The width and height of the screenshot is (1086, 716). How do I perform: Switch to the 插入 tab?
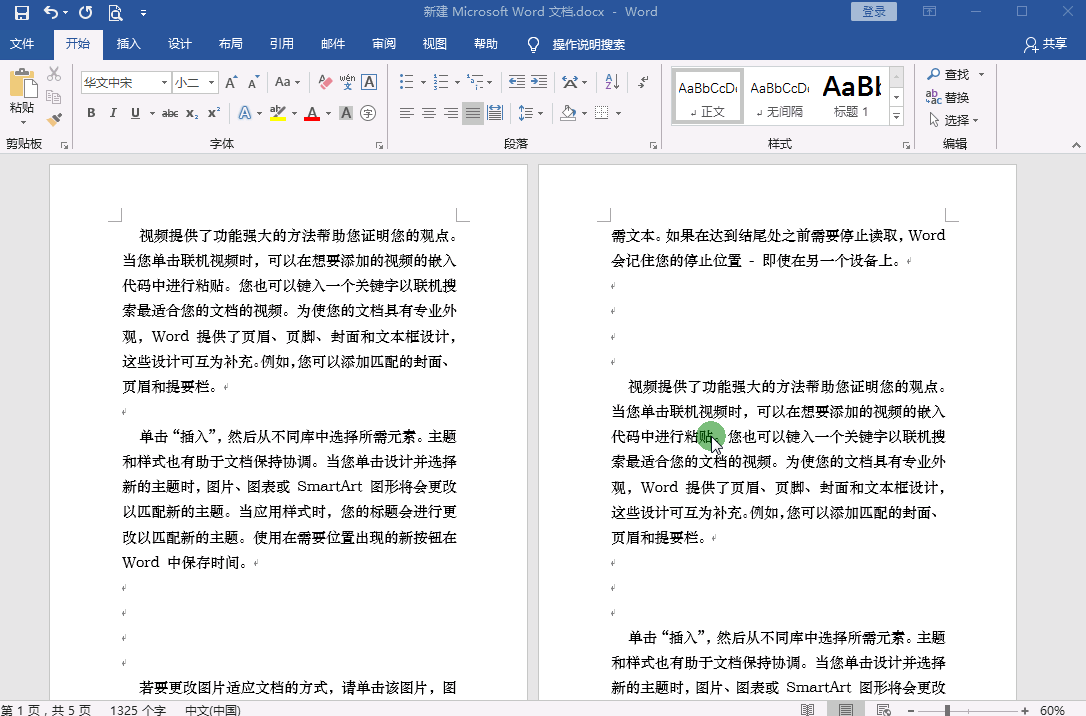128,44
